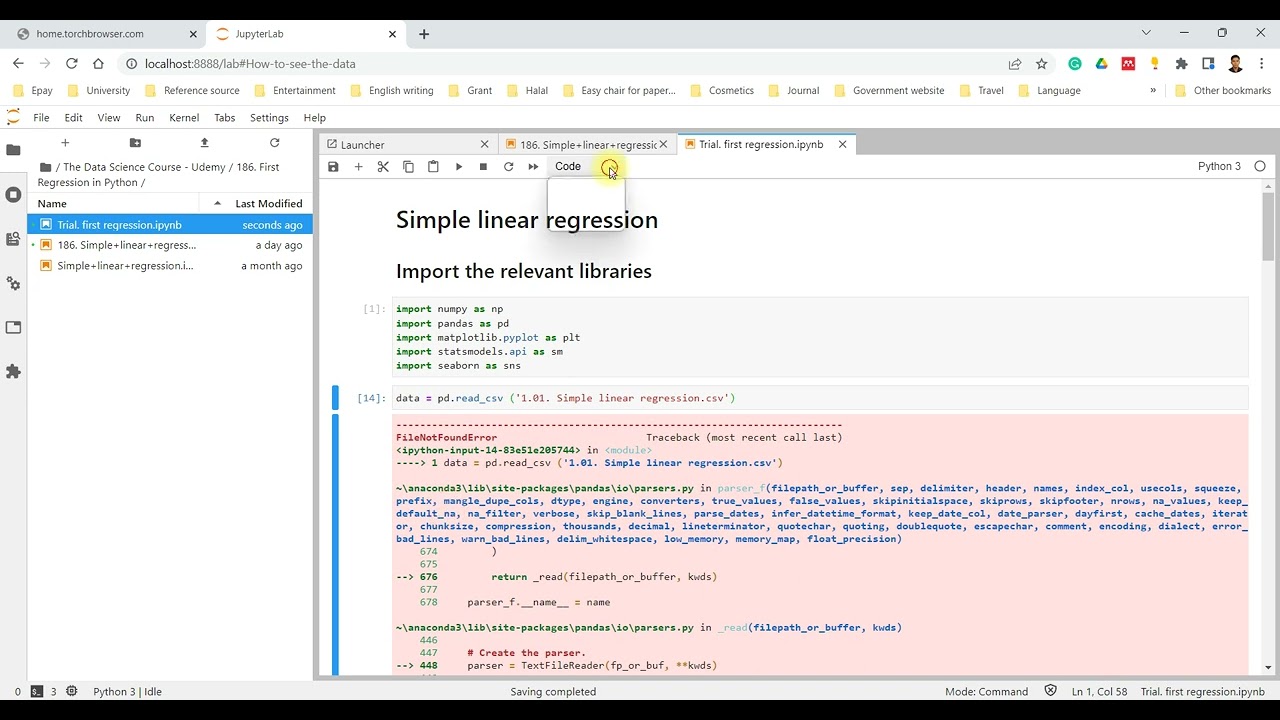Image resolution: width=1280 pixels, height=720 pixels.
Task: Show more bookmarks chevron
Action: (1153, 90)
